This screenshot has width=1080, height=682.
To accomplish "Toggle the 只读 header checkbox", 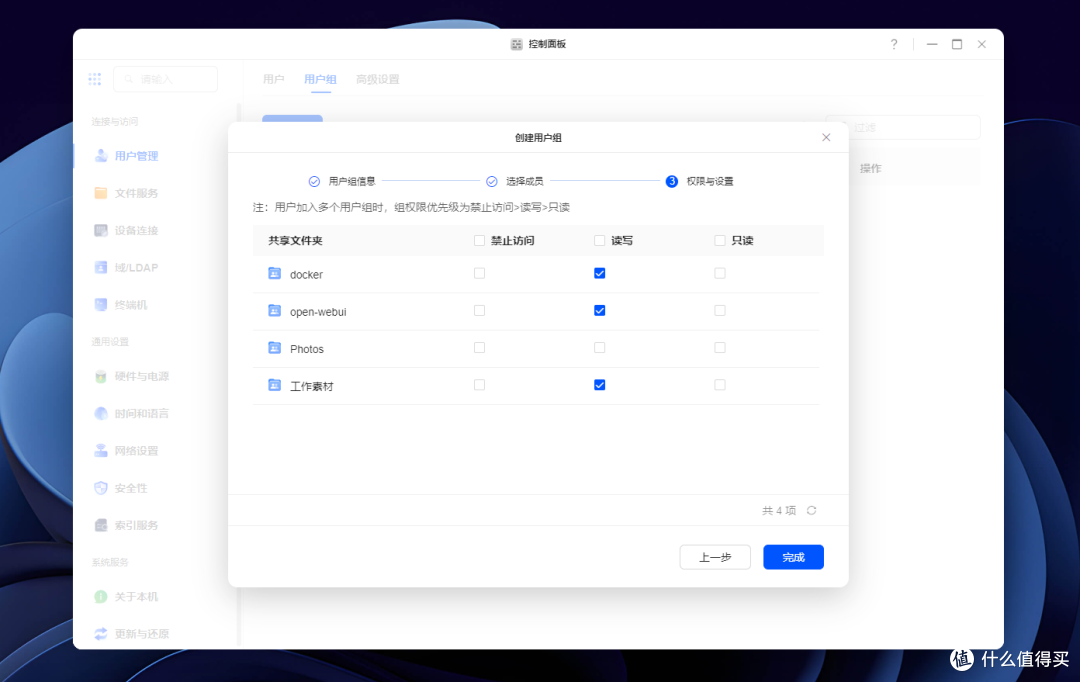I will click(x=720, y=240).
